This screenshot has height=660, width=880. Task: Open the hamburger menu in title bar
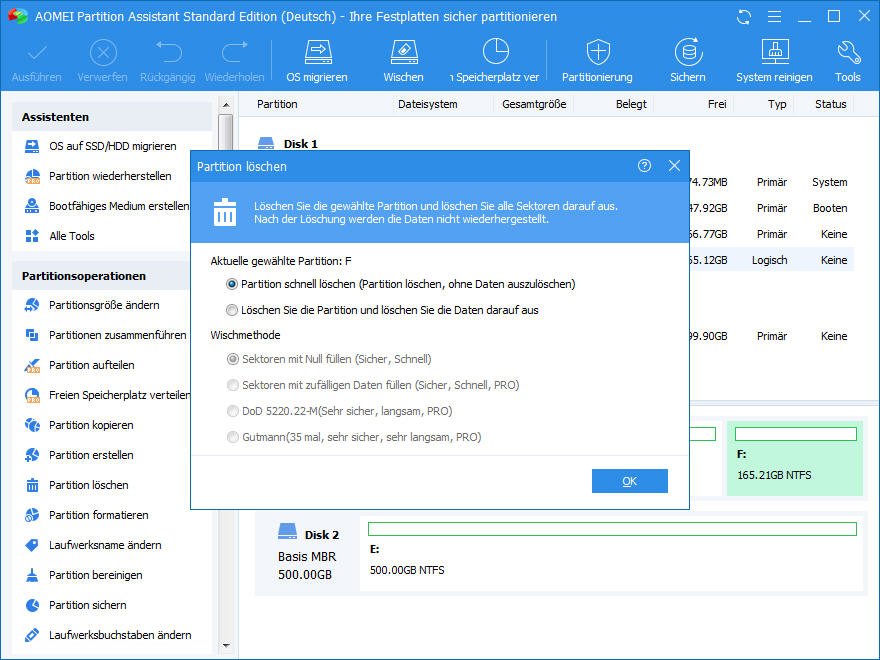coord(774,17)
